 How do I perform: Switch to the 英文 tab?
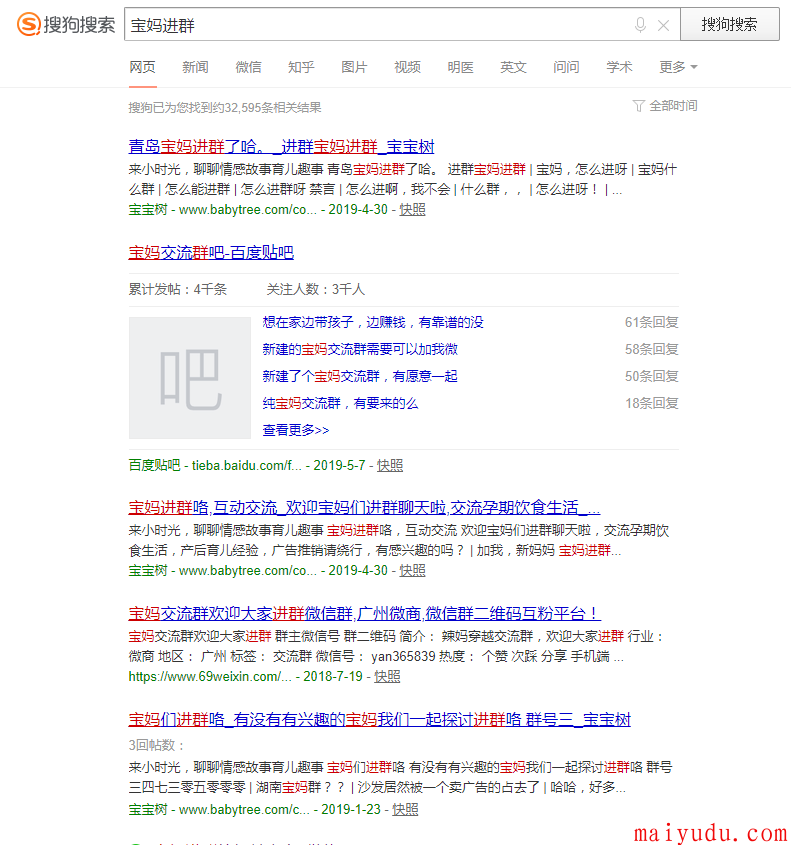coord(513,67)
